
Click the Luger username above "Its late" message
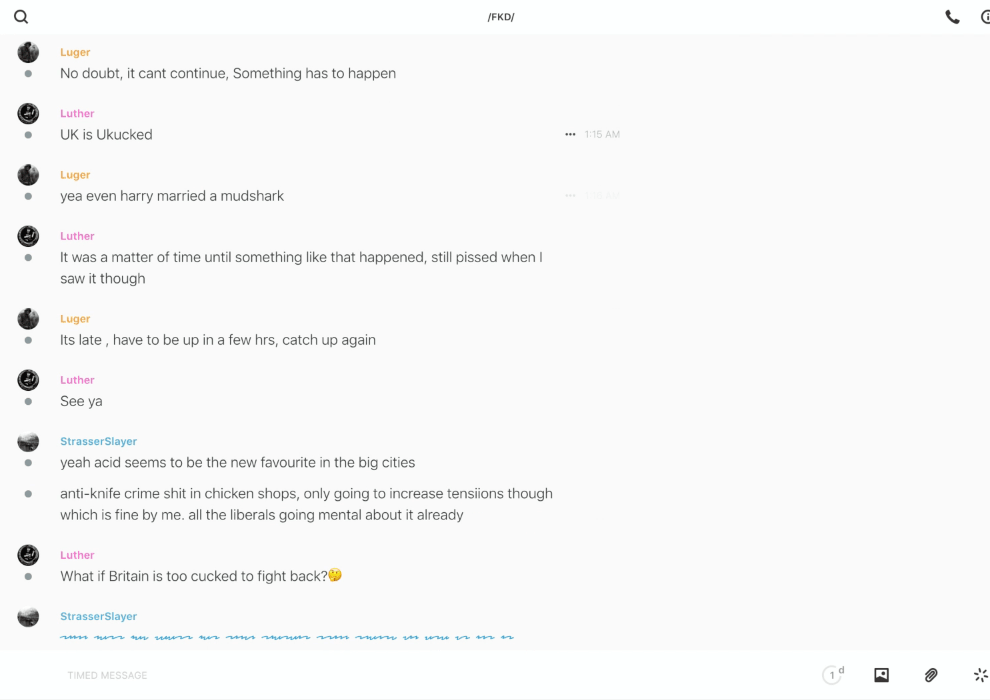75,319
